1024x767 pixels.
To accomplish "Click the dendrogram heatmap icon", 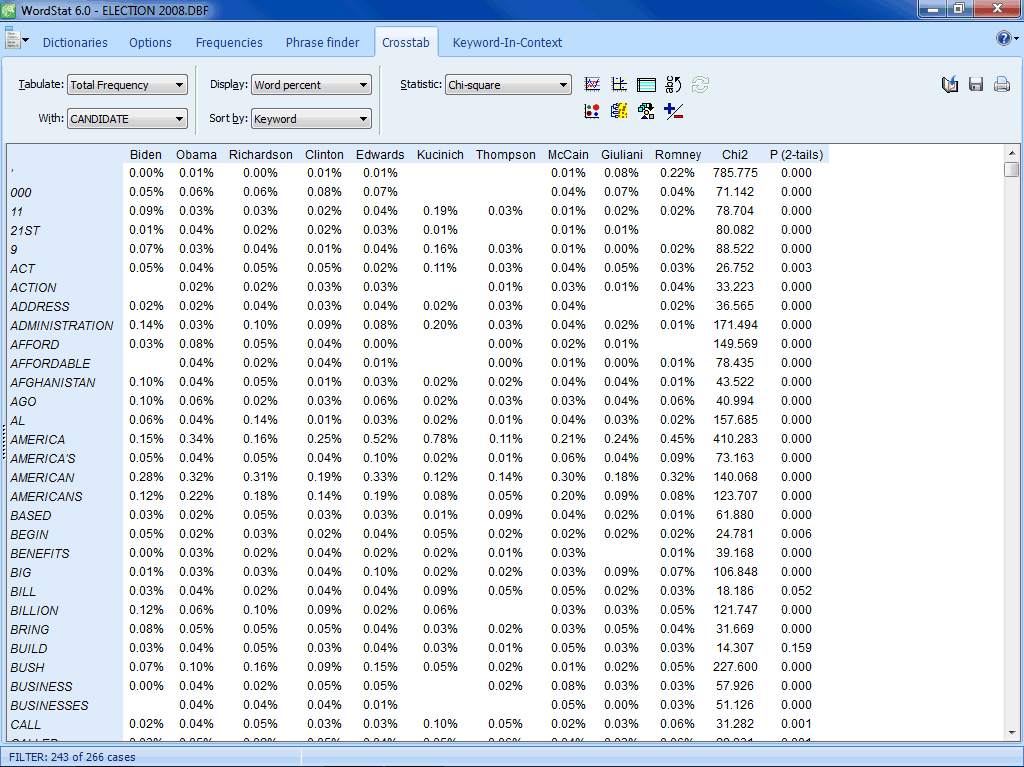I will (x=619, y=111).
